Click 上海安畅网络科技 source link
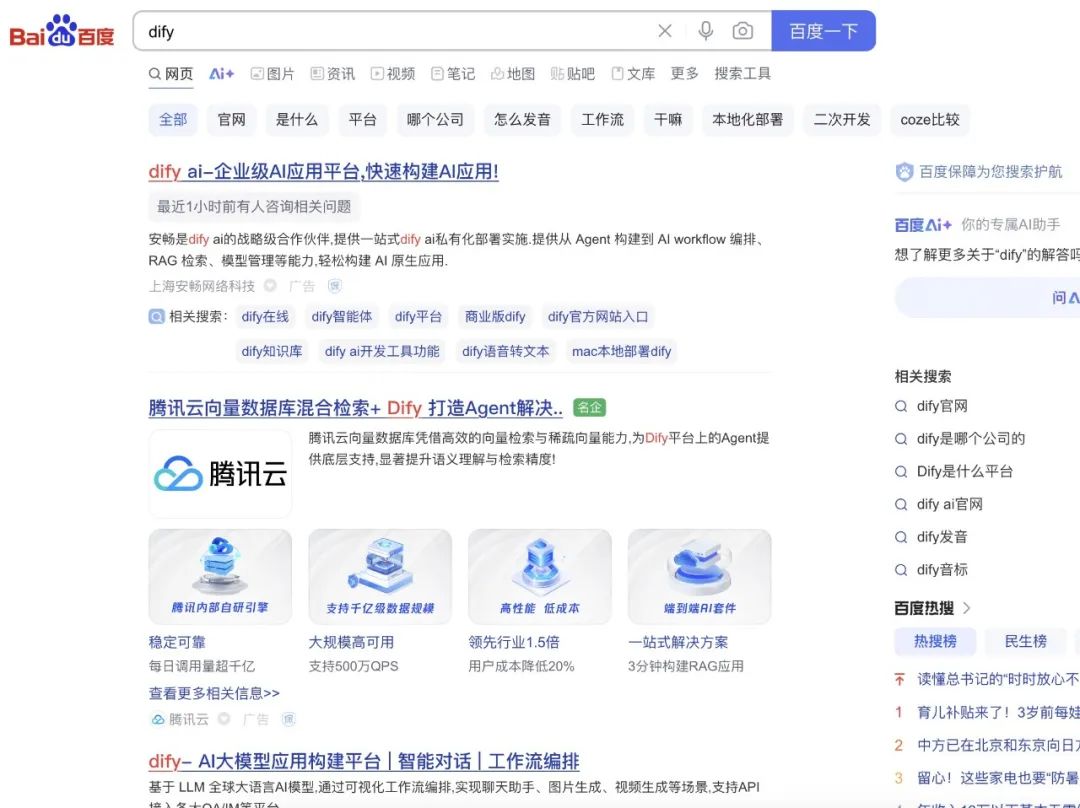Image resolution: width=1080 pixels, height=808 pixels. pos(202,286)
